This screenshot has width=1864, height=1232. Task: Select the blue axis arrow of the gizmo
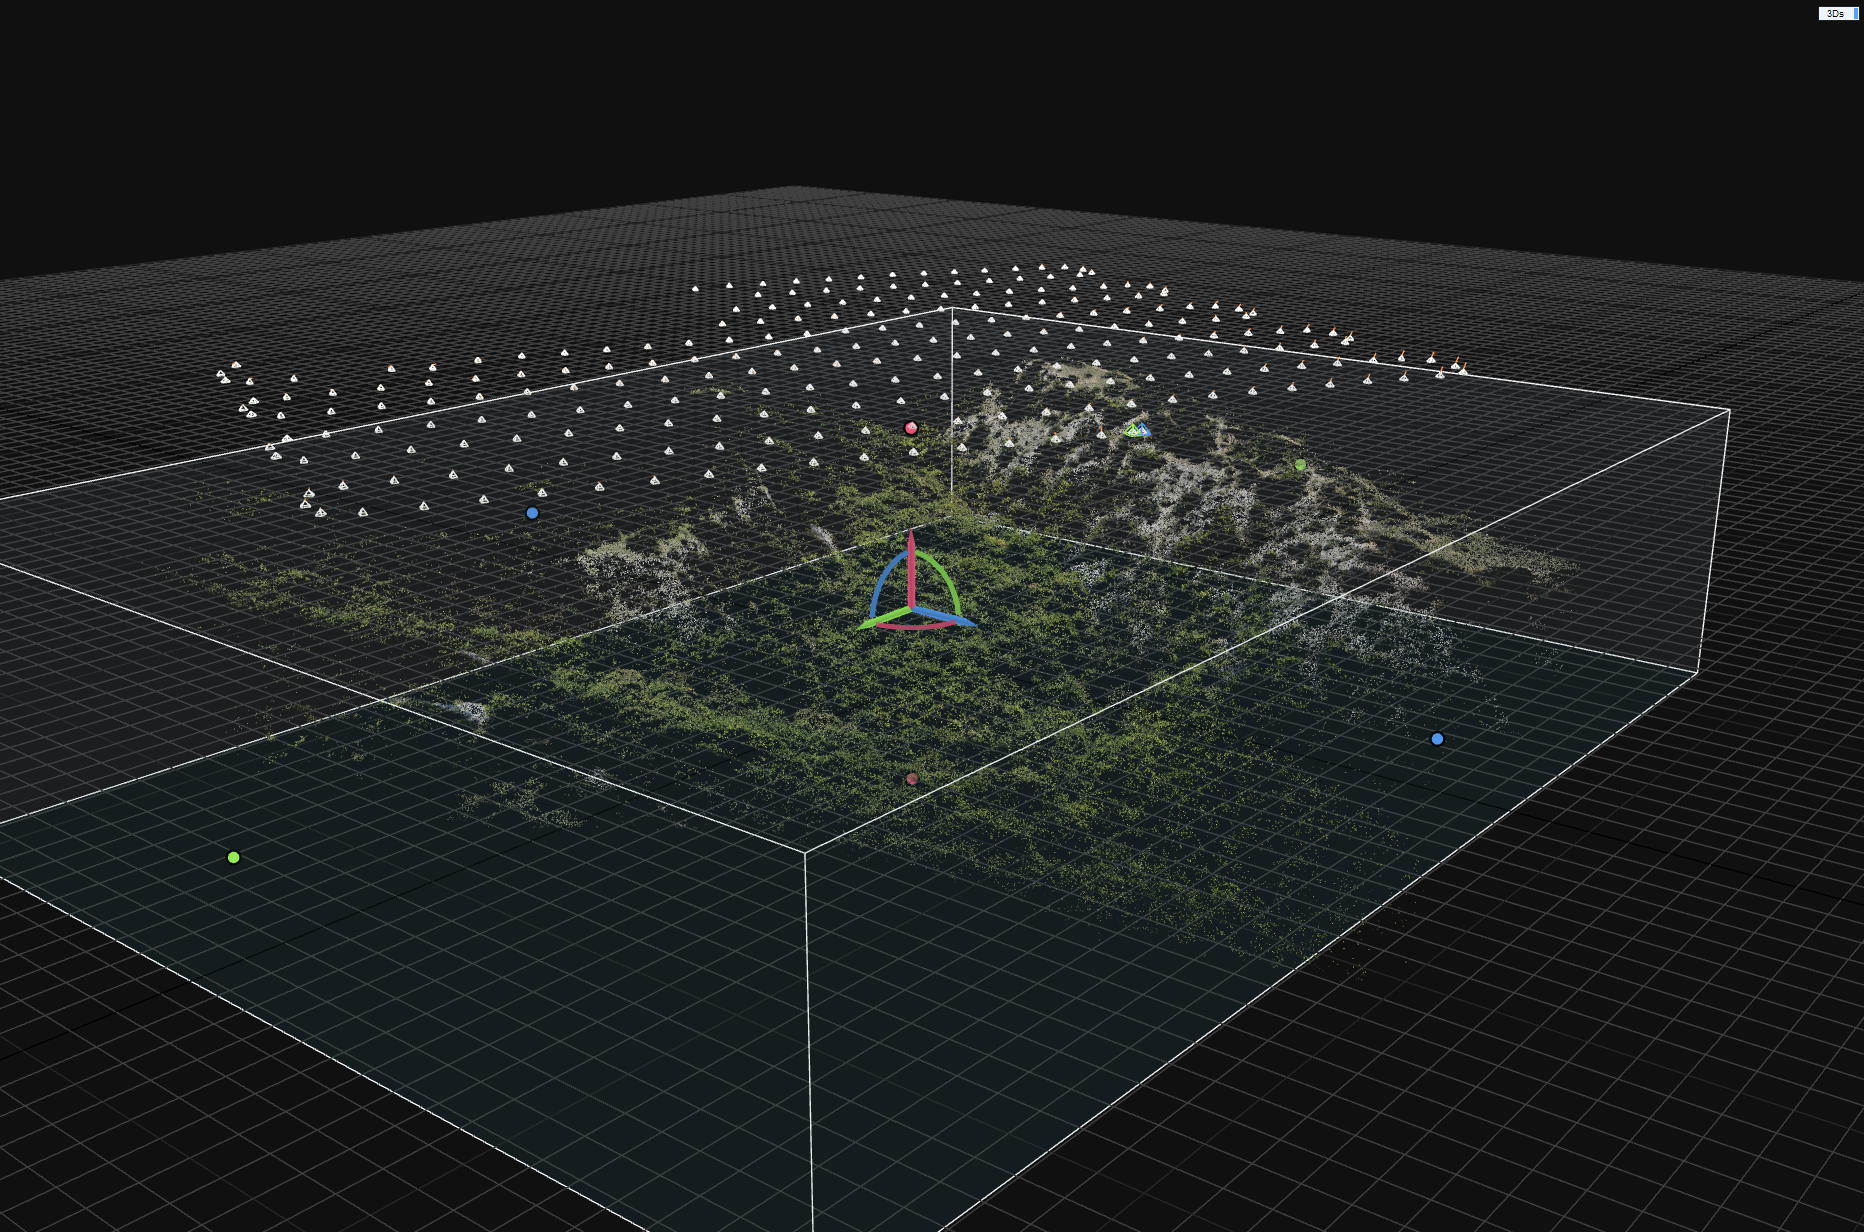(950, 618)
